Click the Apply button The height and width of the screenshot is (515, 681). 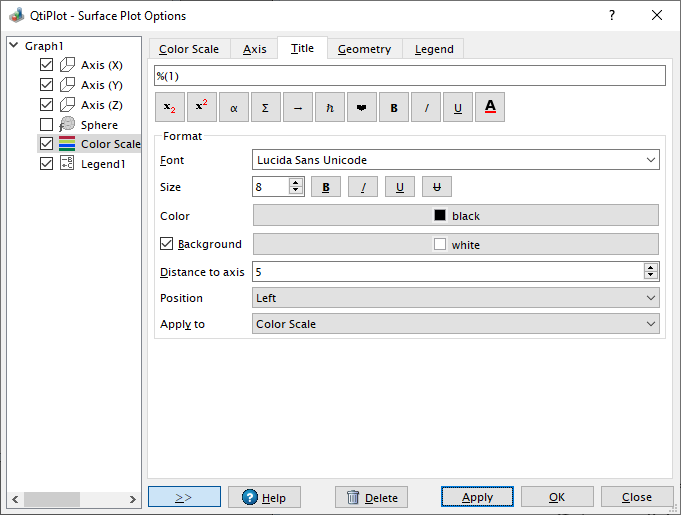[477, 497]
